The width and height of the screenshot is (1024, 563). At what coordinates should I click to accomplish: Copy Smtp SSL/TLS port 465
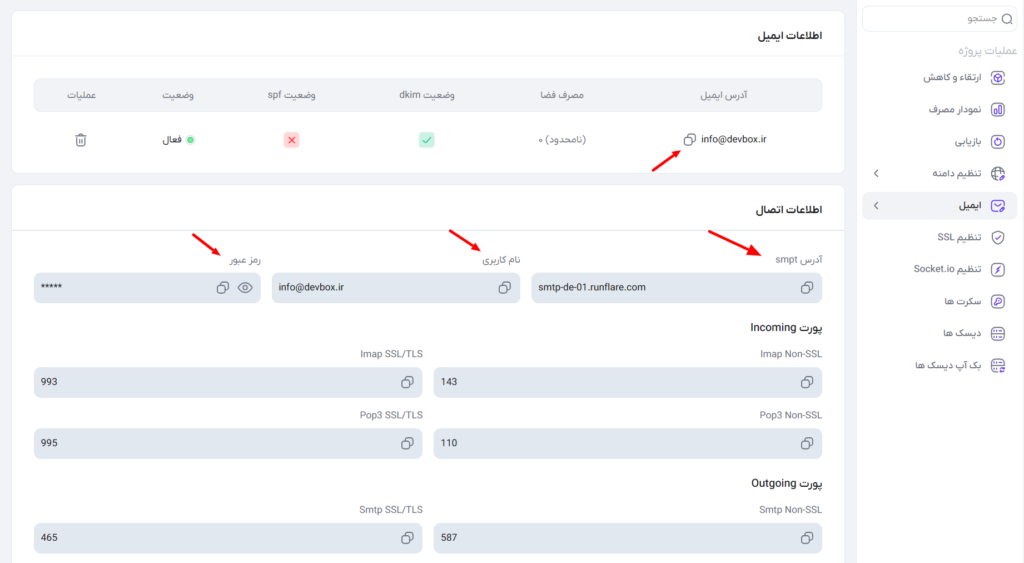(408, 538)
